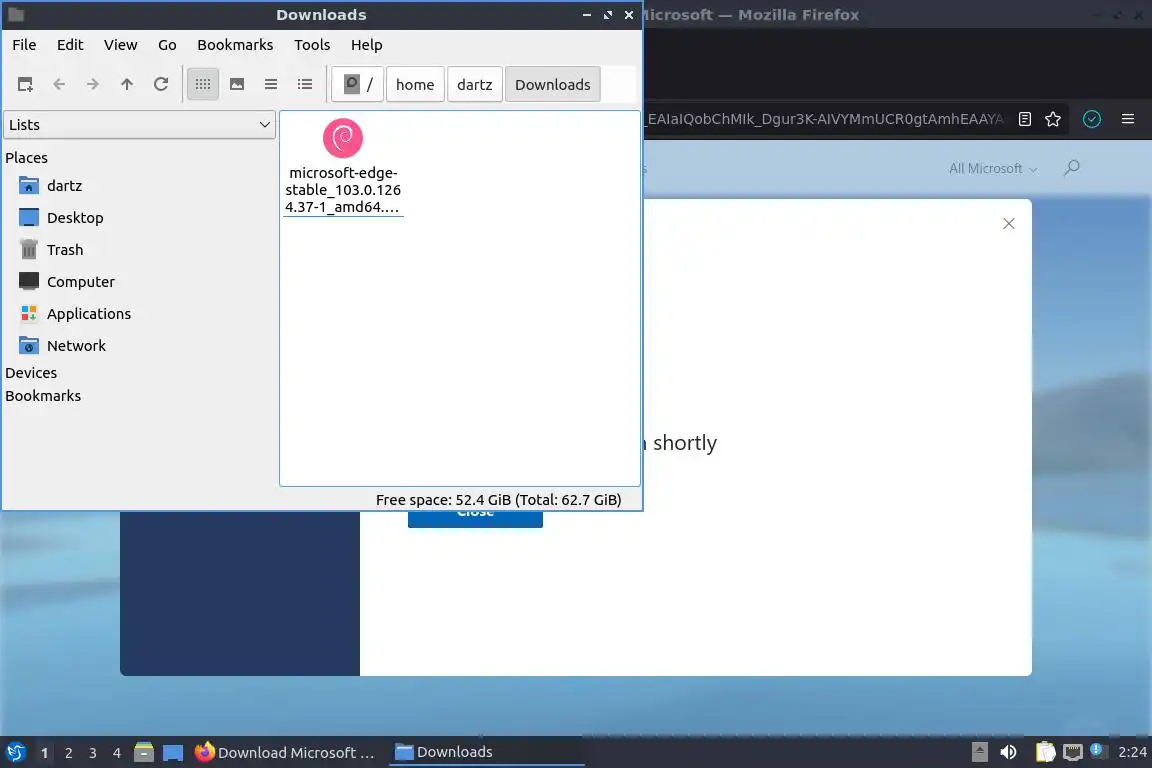Click the free space status bar text
The height and width of the screenshot is (768, 1152).
click(498, 500)
